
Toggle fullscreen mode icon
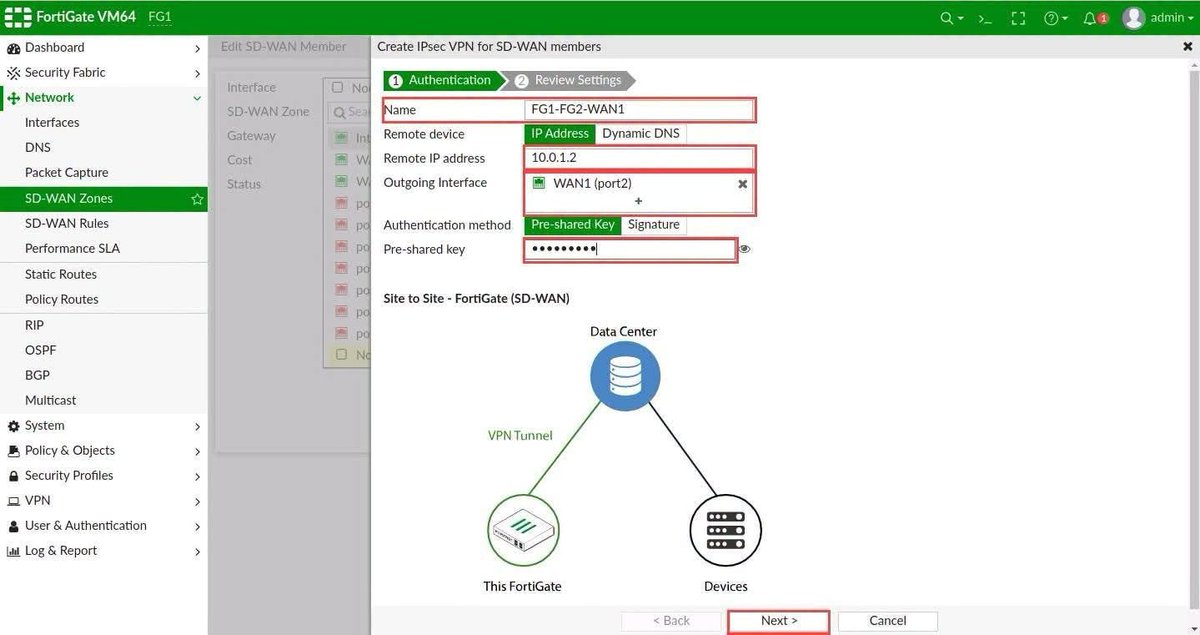pos(1018,18)
